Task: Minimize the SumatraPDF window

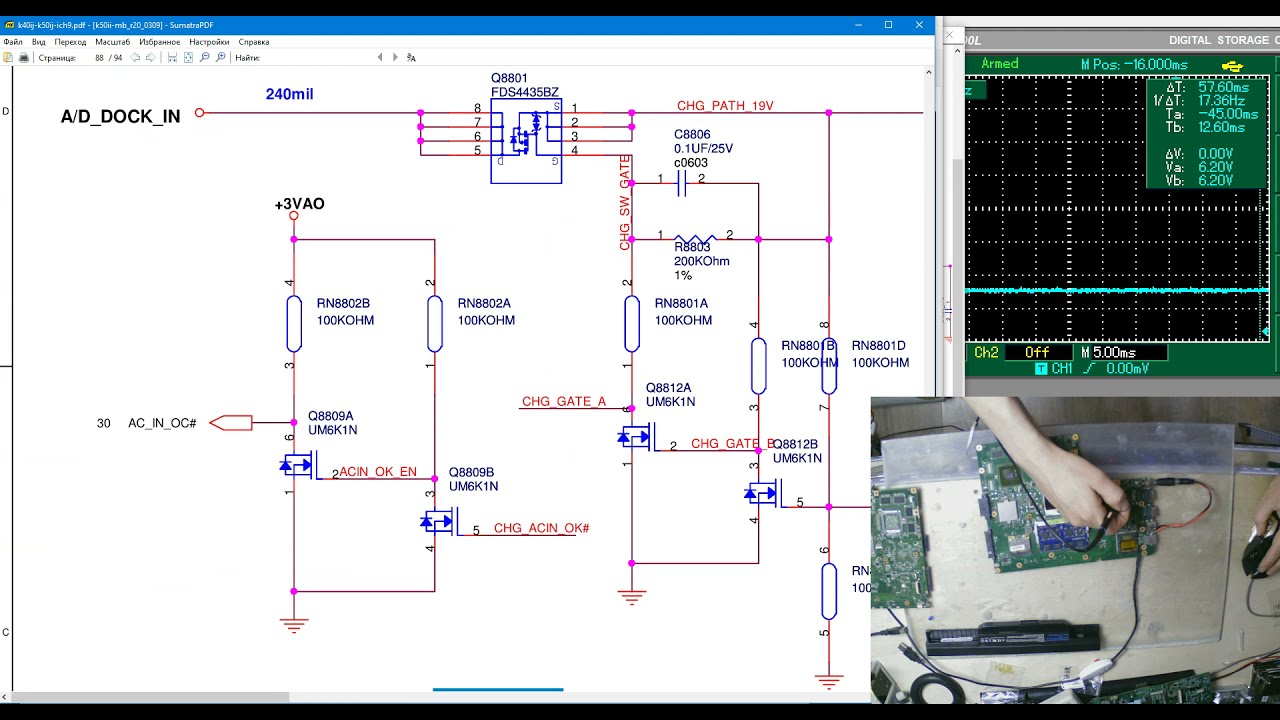Action: [x=857, y=25]
